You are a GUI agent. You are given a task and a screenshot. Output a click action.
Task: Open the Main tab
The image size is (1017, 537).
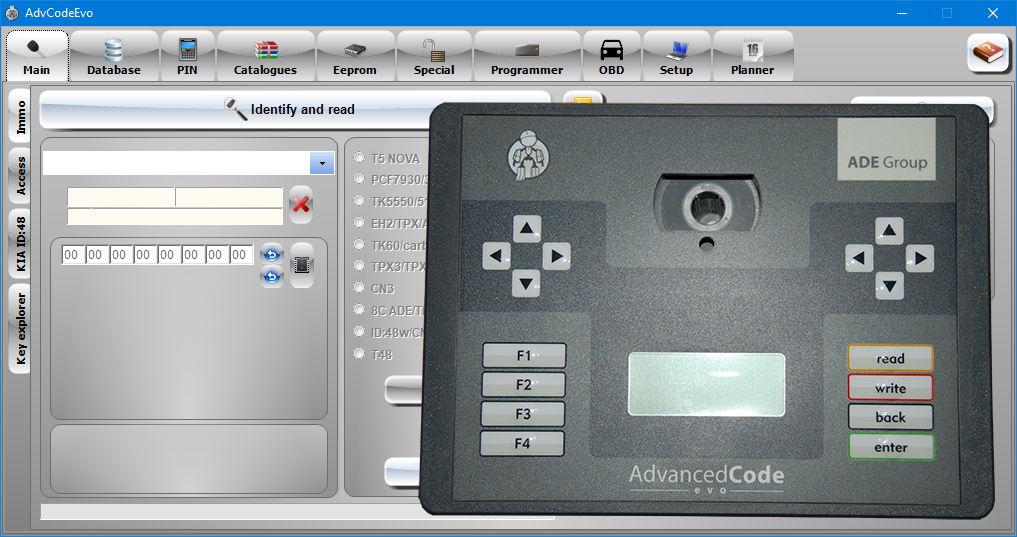click(x=37, y=56)
